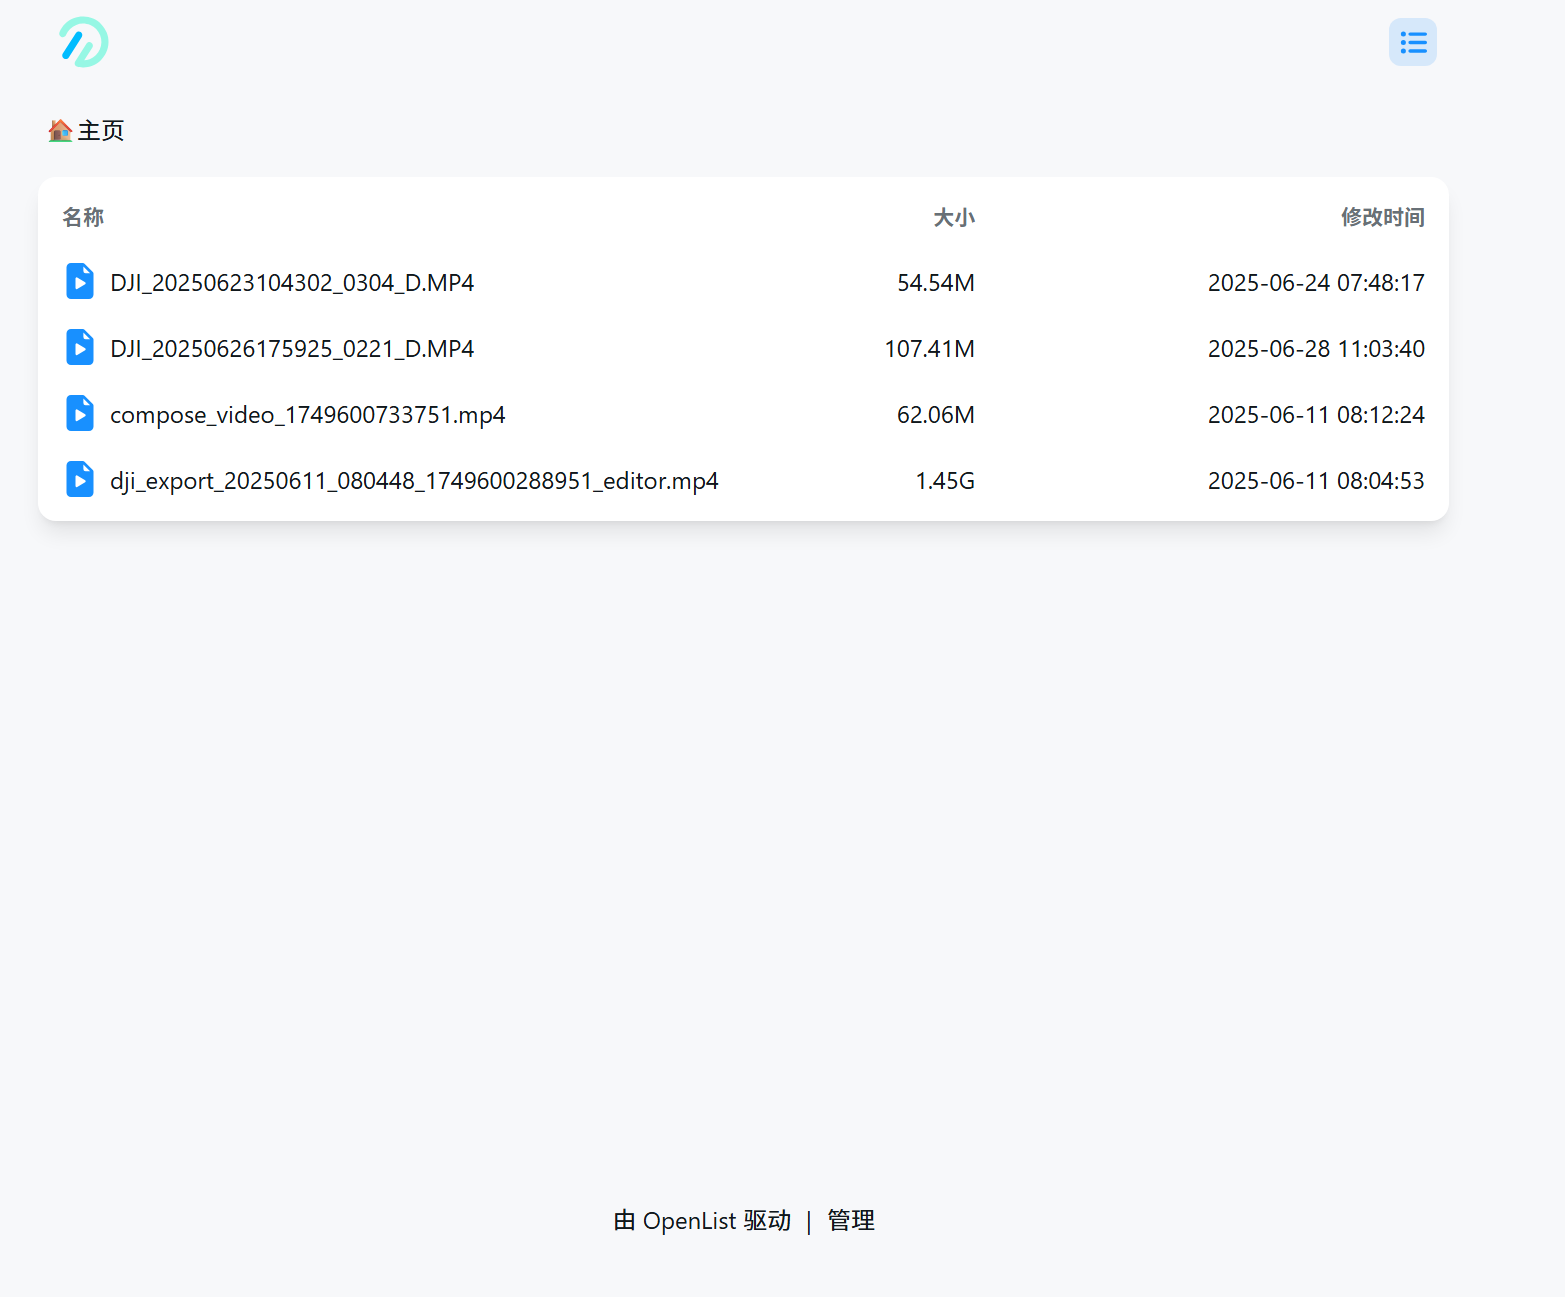
Task: Open the 管理 admin page
Action: (x=849, y=1220)
